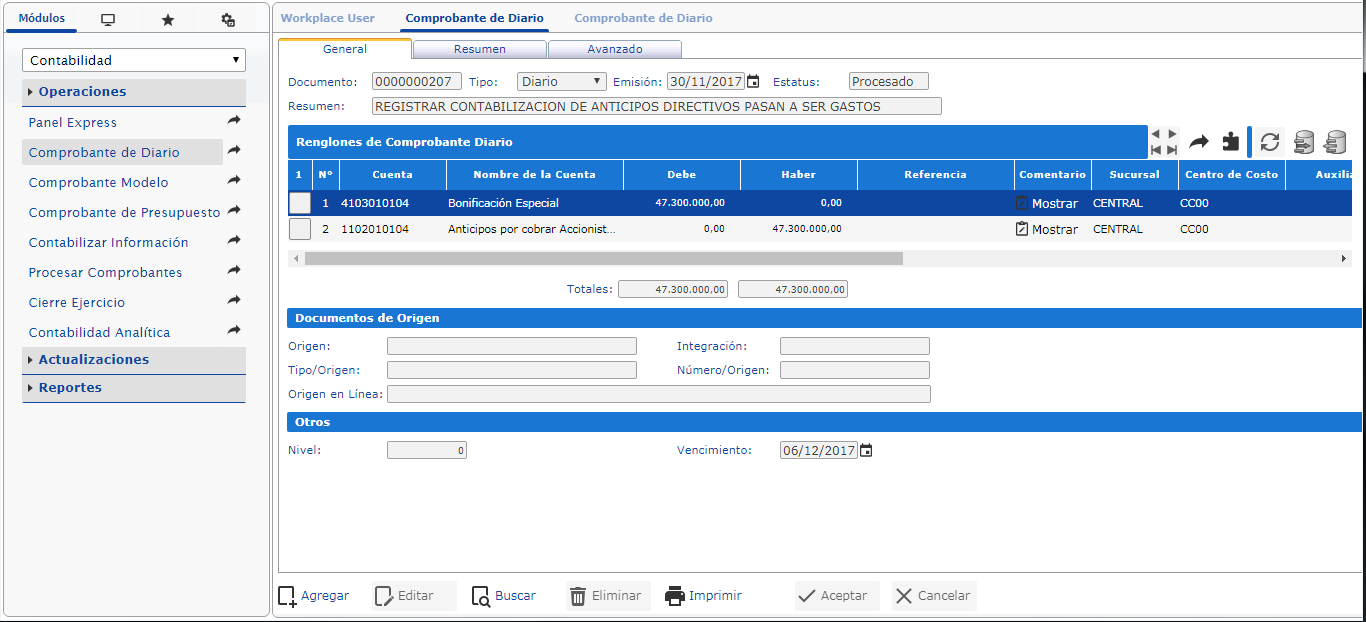Image resolution: width=1366 pixels, height=622 pixels.
Task: Open the Avanzado tab
Action: pyautogui.click(x=615, y=49)
